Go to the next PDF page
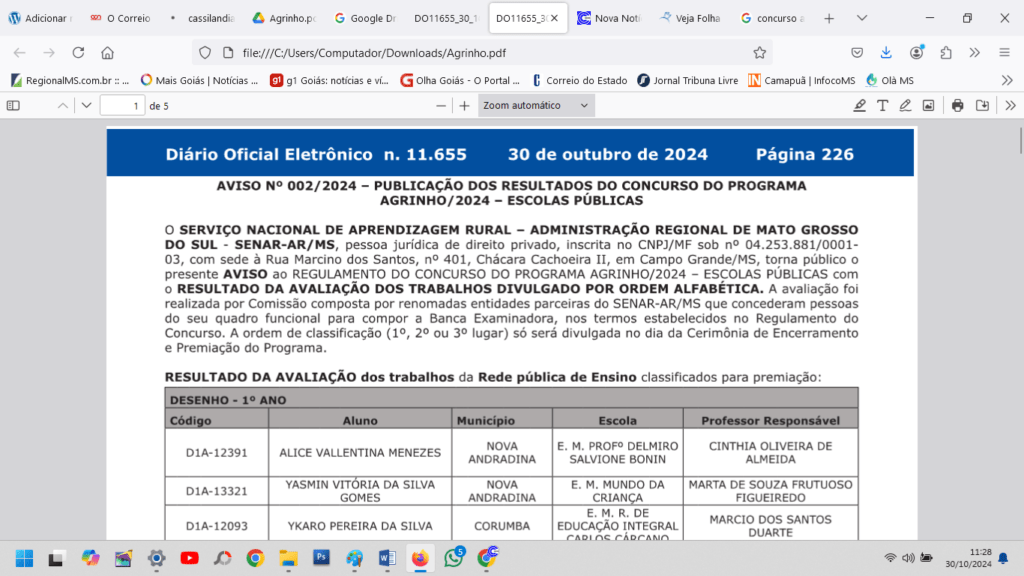This screenshot has width=1024, height=576. click(86, 105)
